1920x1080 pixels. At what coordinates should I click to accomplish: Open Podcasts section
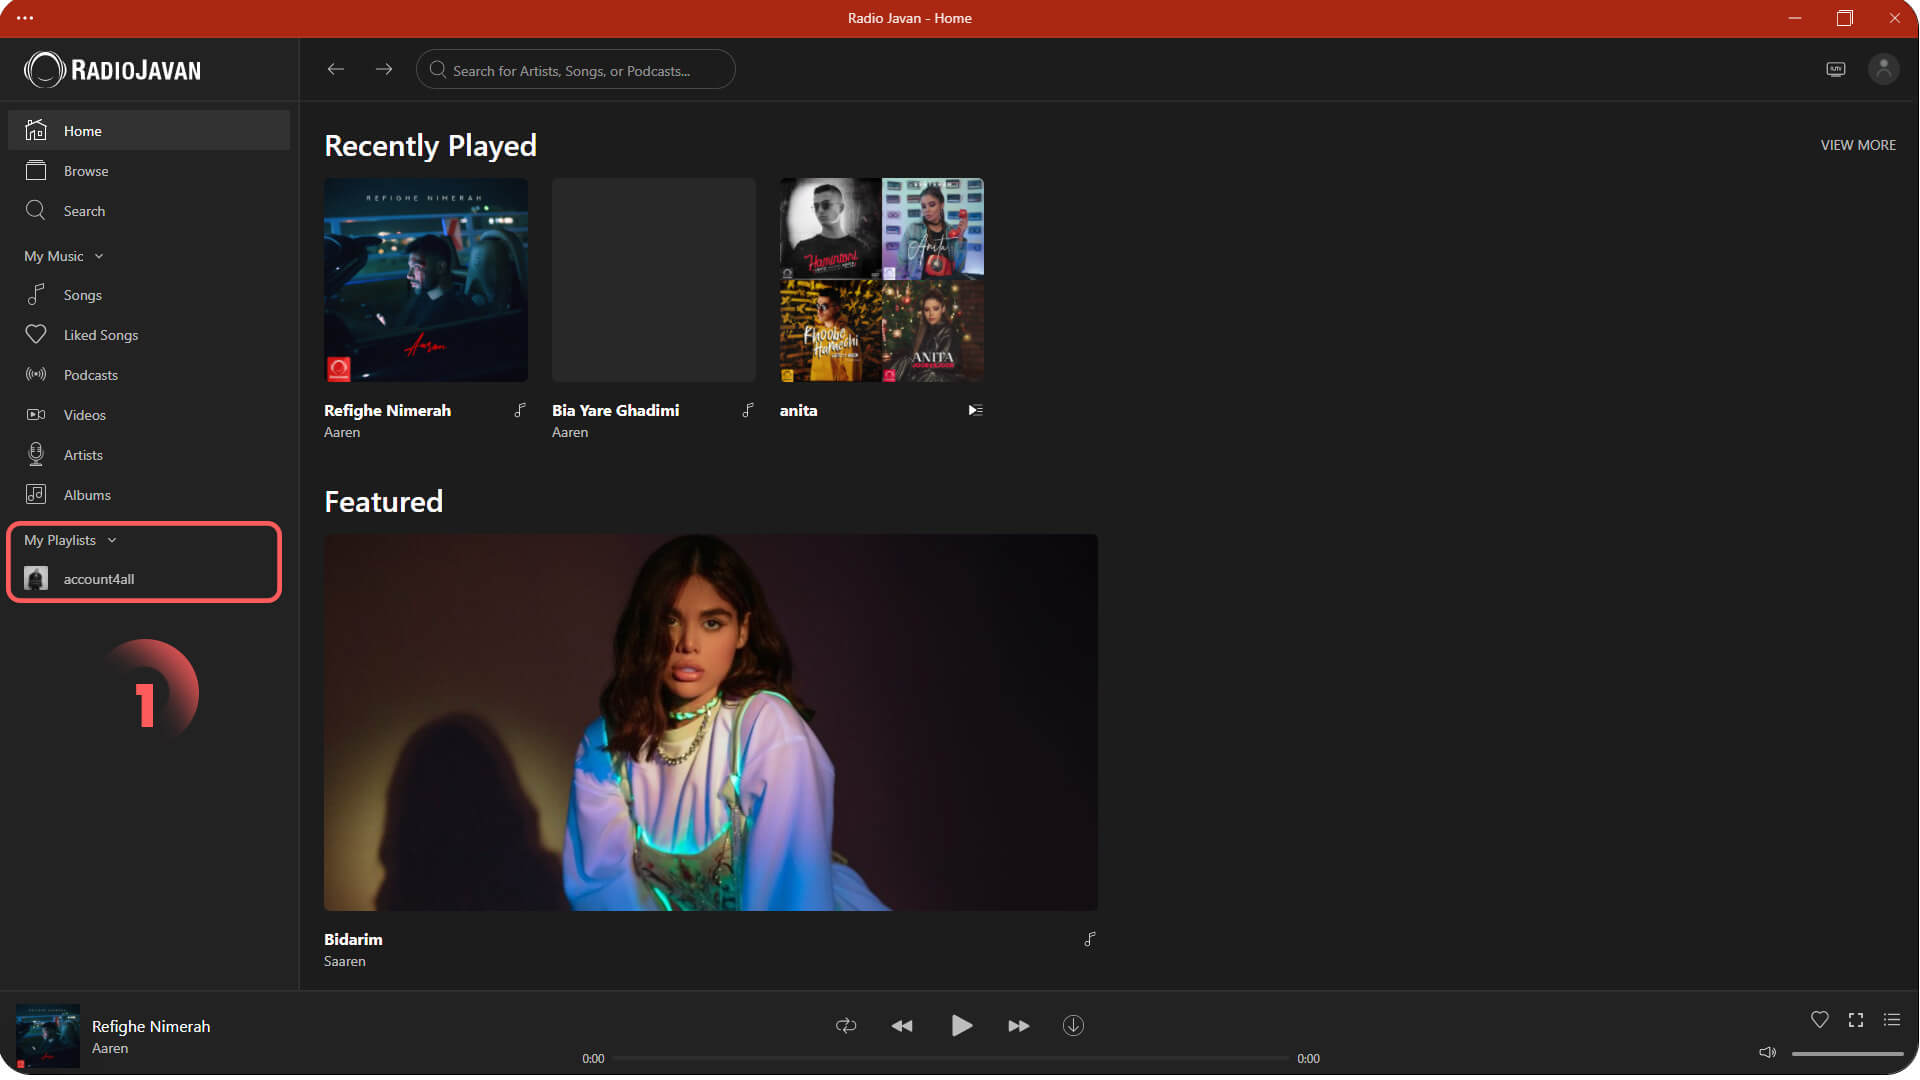pos(148,375)
